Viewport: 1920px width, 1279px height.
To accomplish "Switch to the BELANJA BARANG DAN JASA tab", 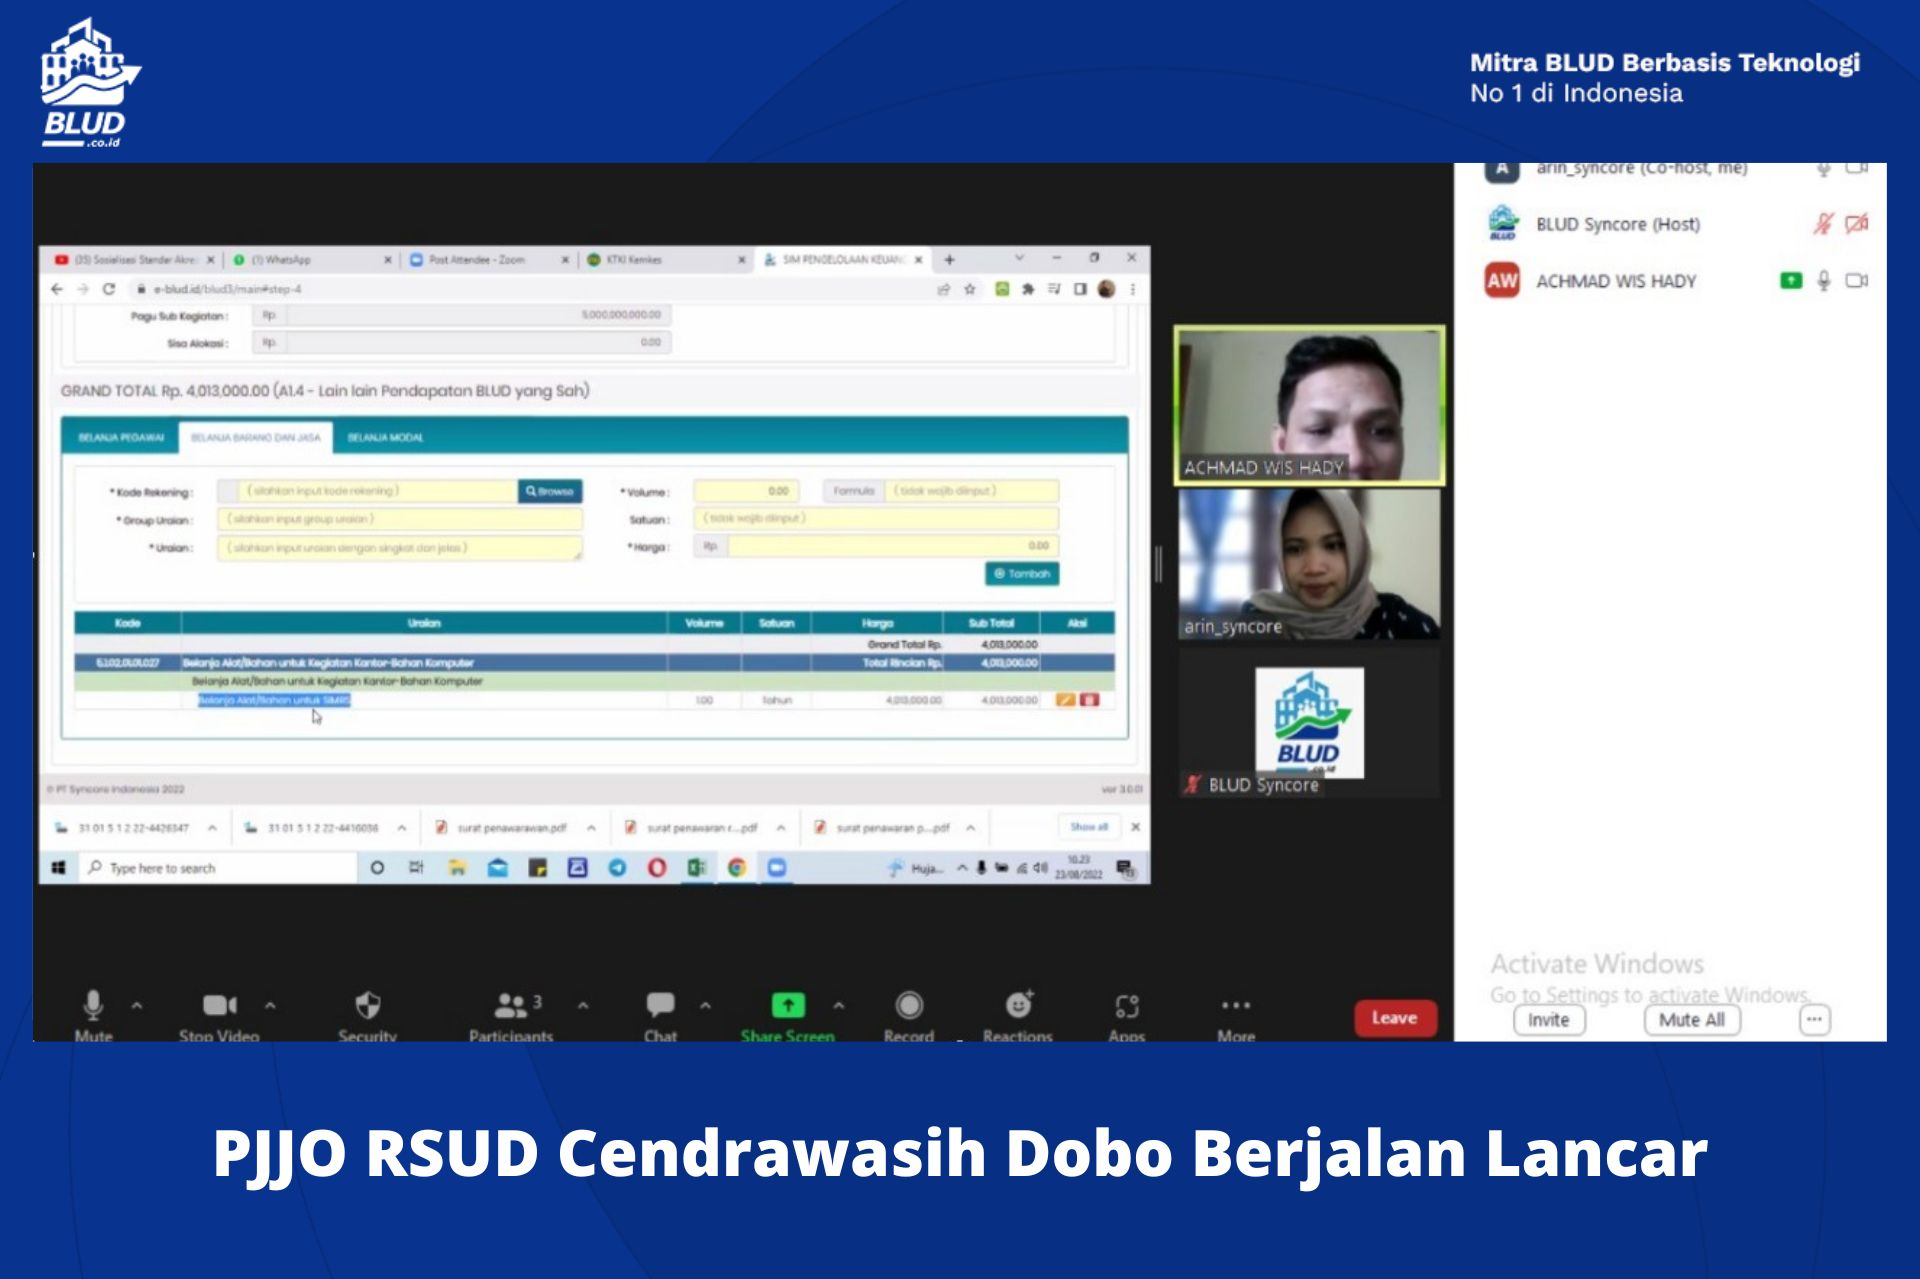I will [x=256, y=438].
